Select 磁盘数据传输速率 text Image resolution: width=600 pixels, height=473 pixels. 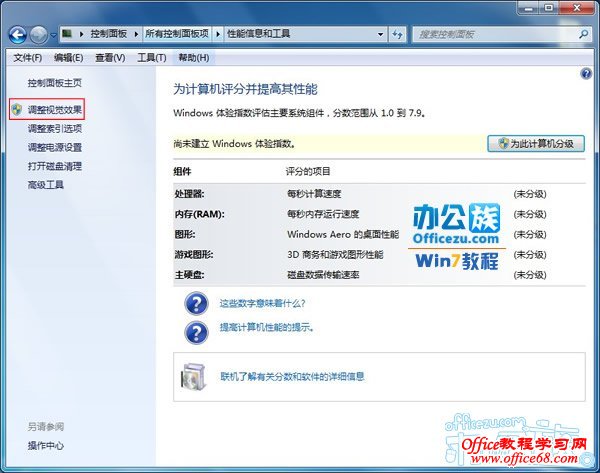tap(323, 275)
